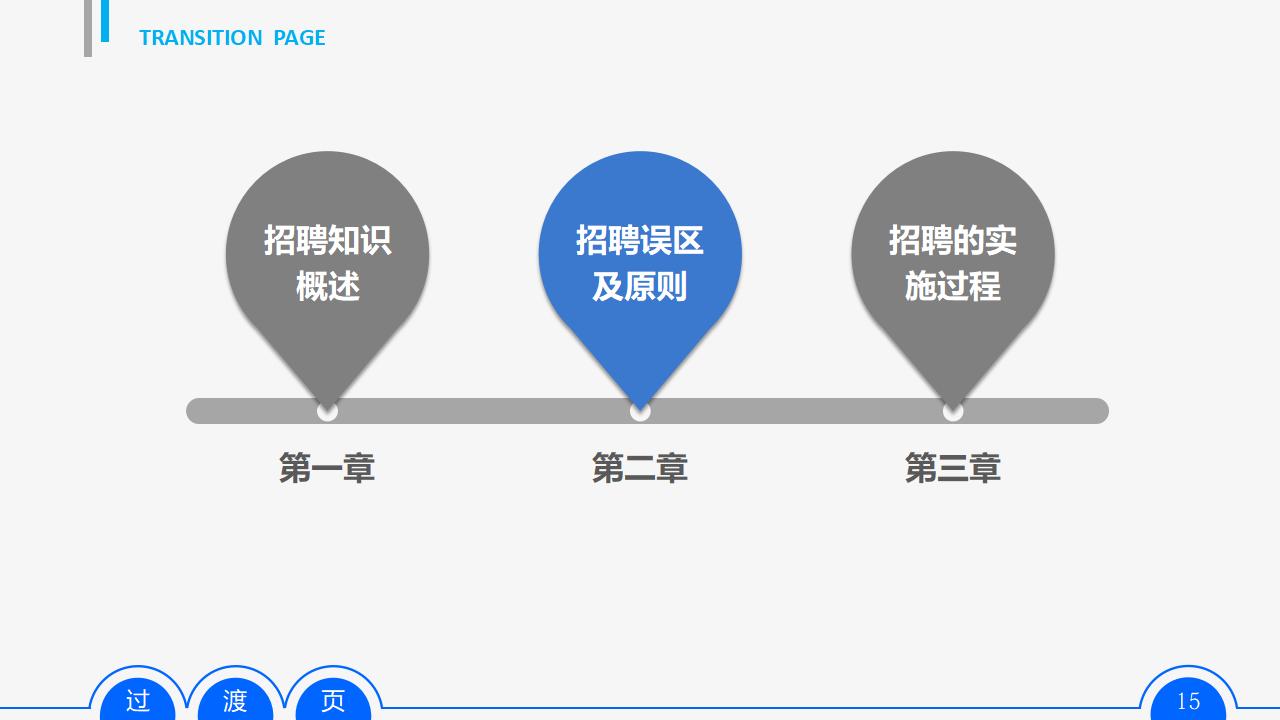Click the blue 页 circle badge
Screen dimensions: 1280x720
point(333,699)
